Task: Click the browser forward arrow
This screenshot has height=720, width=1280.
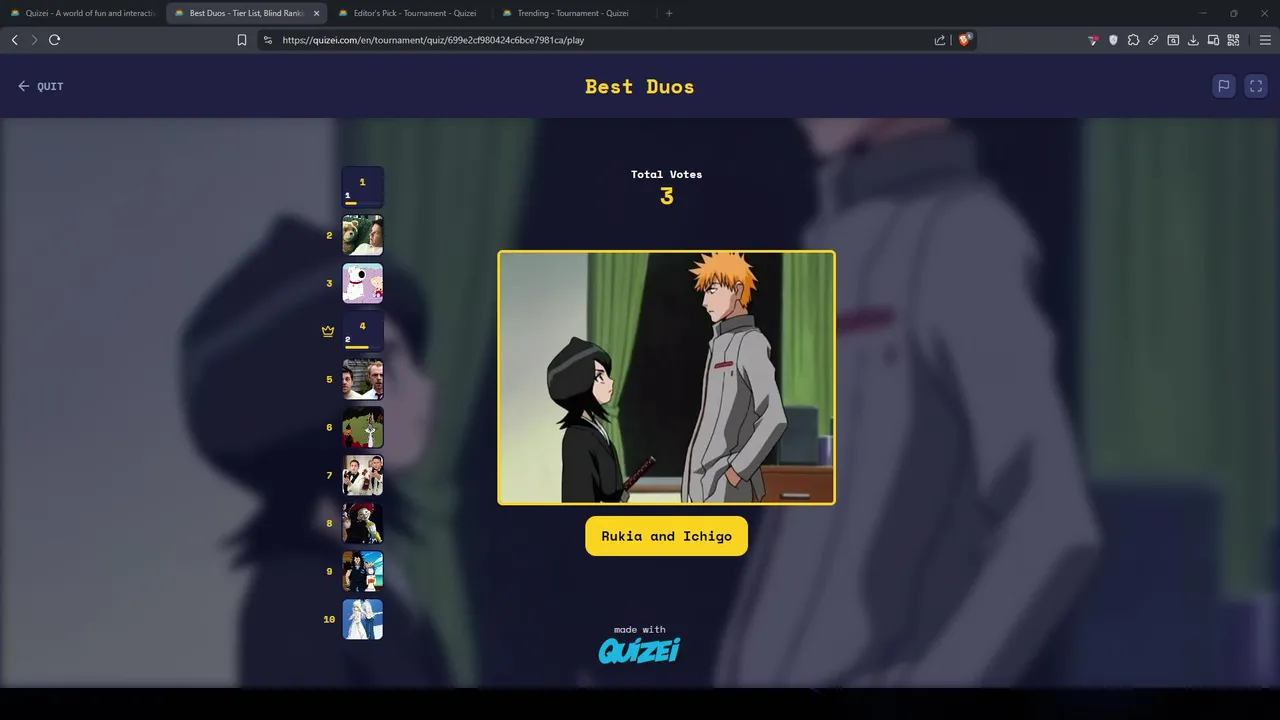Action: pos(34,40)
